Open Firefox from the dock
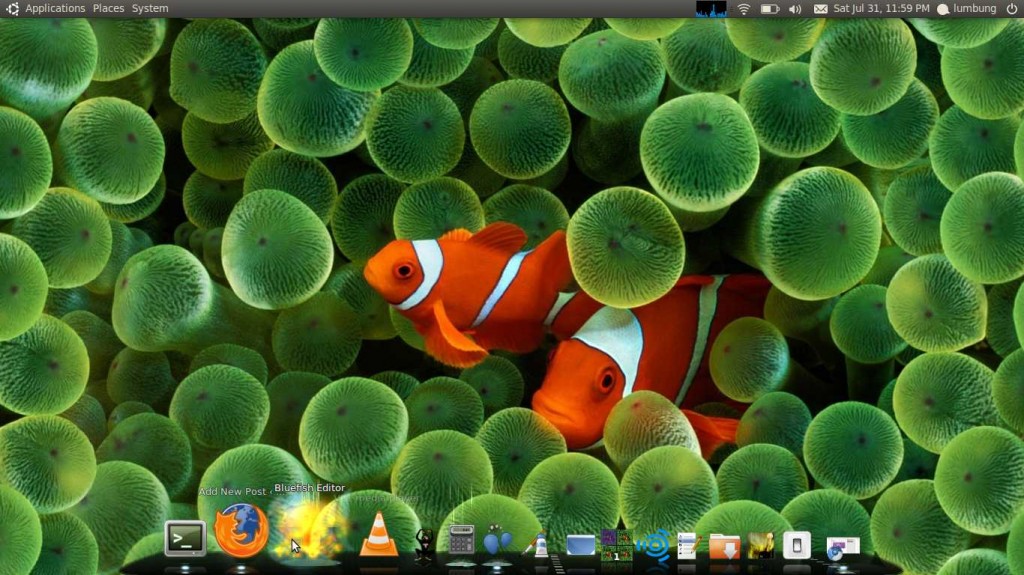This screenshot has height=575, width=1024. click(x=242, y=531)
